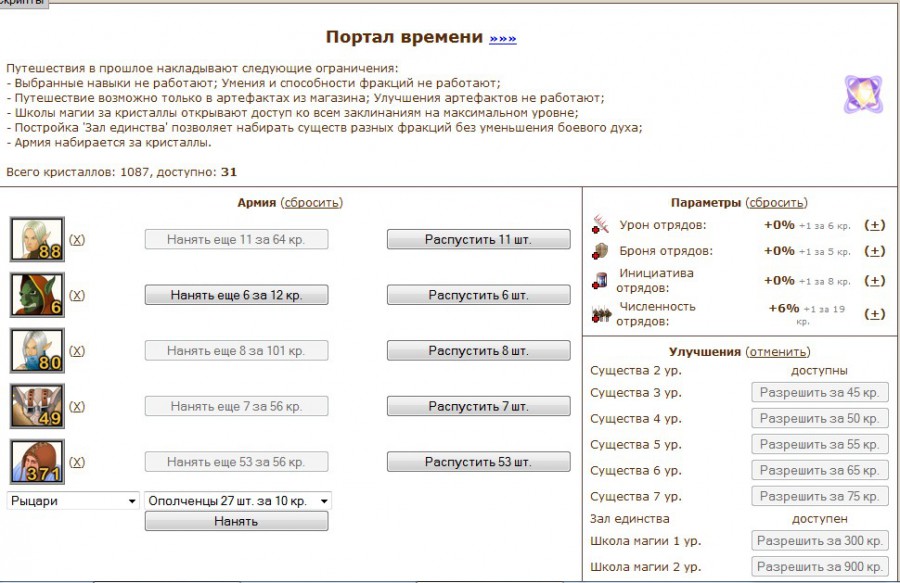Click the goblin portrait with 6 units
Image resolution: width=900 pixels, height=583 pixels.
tap(37, 295)
